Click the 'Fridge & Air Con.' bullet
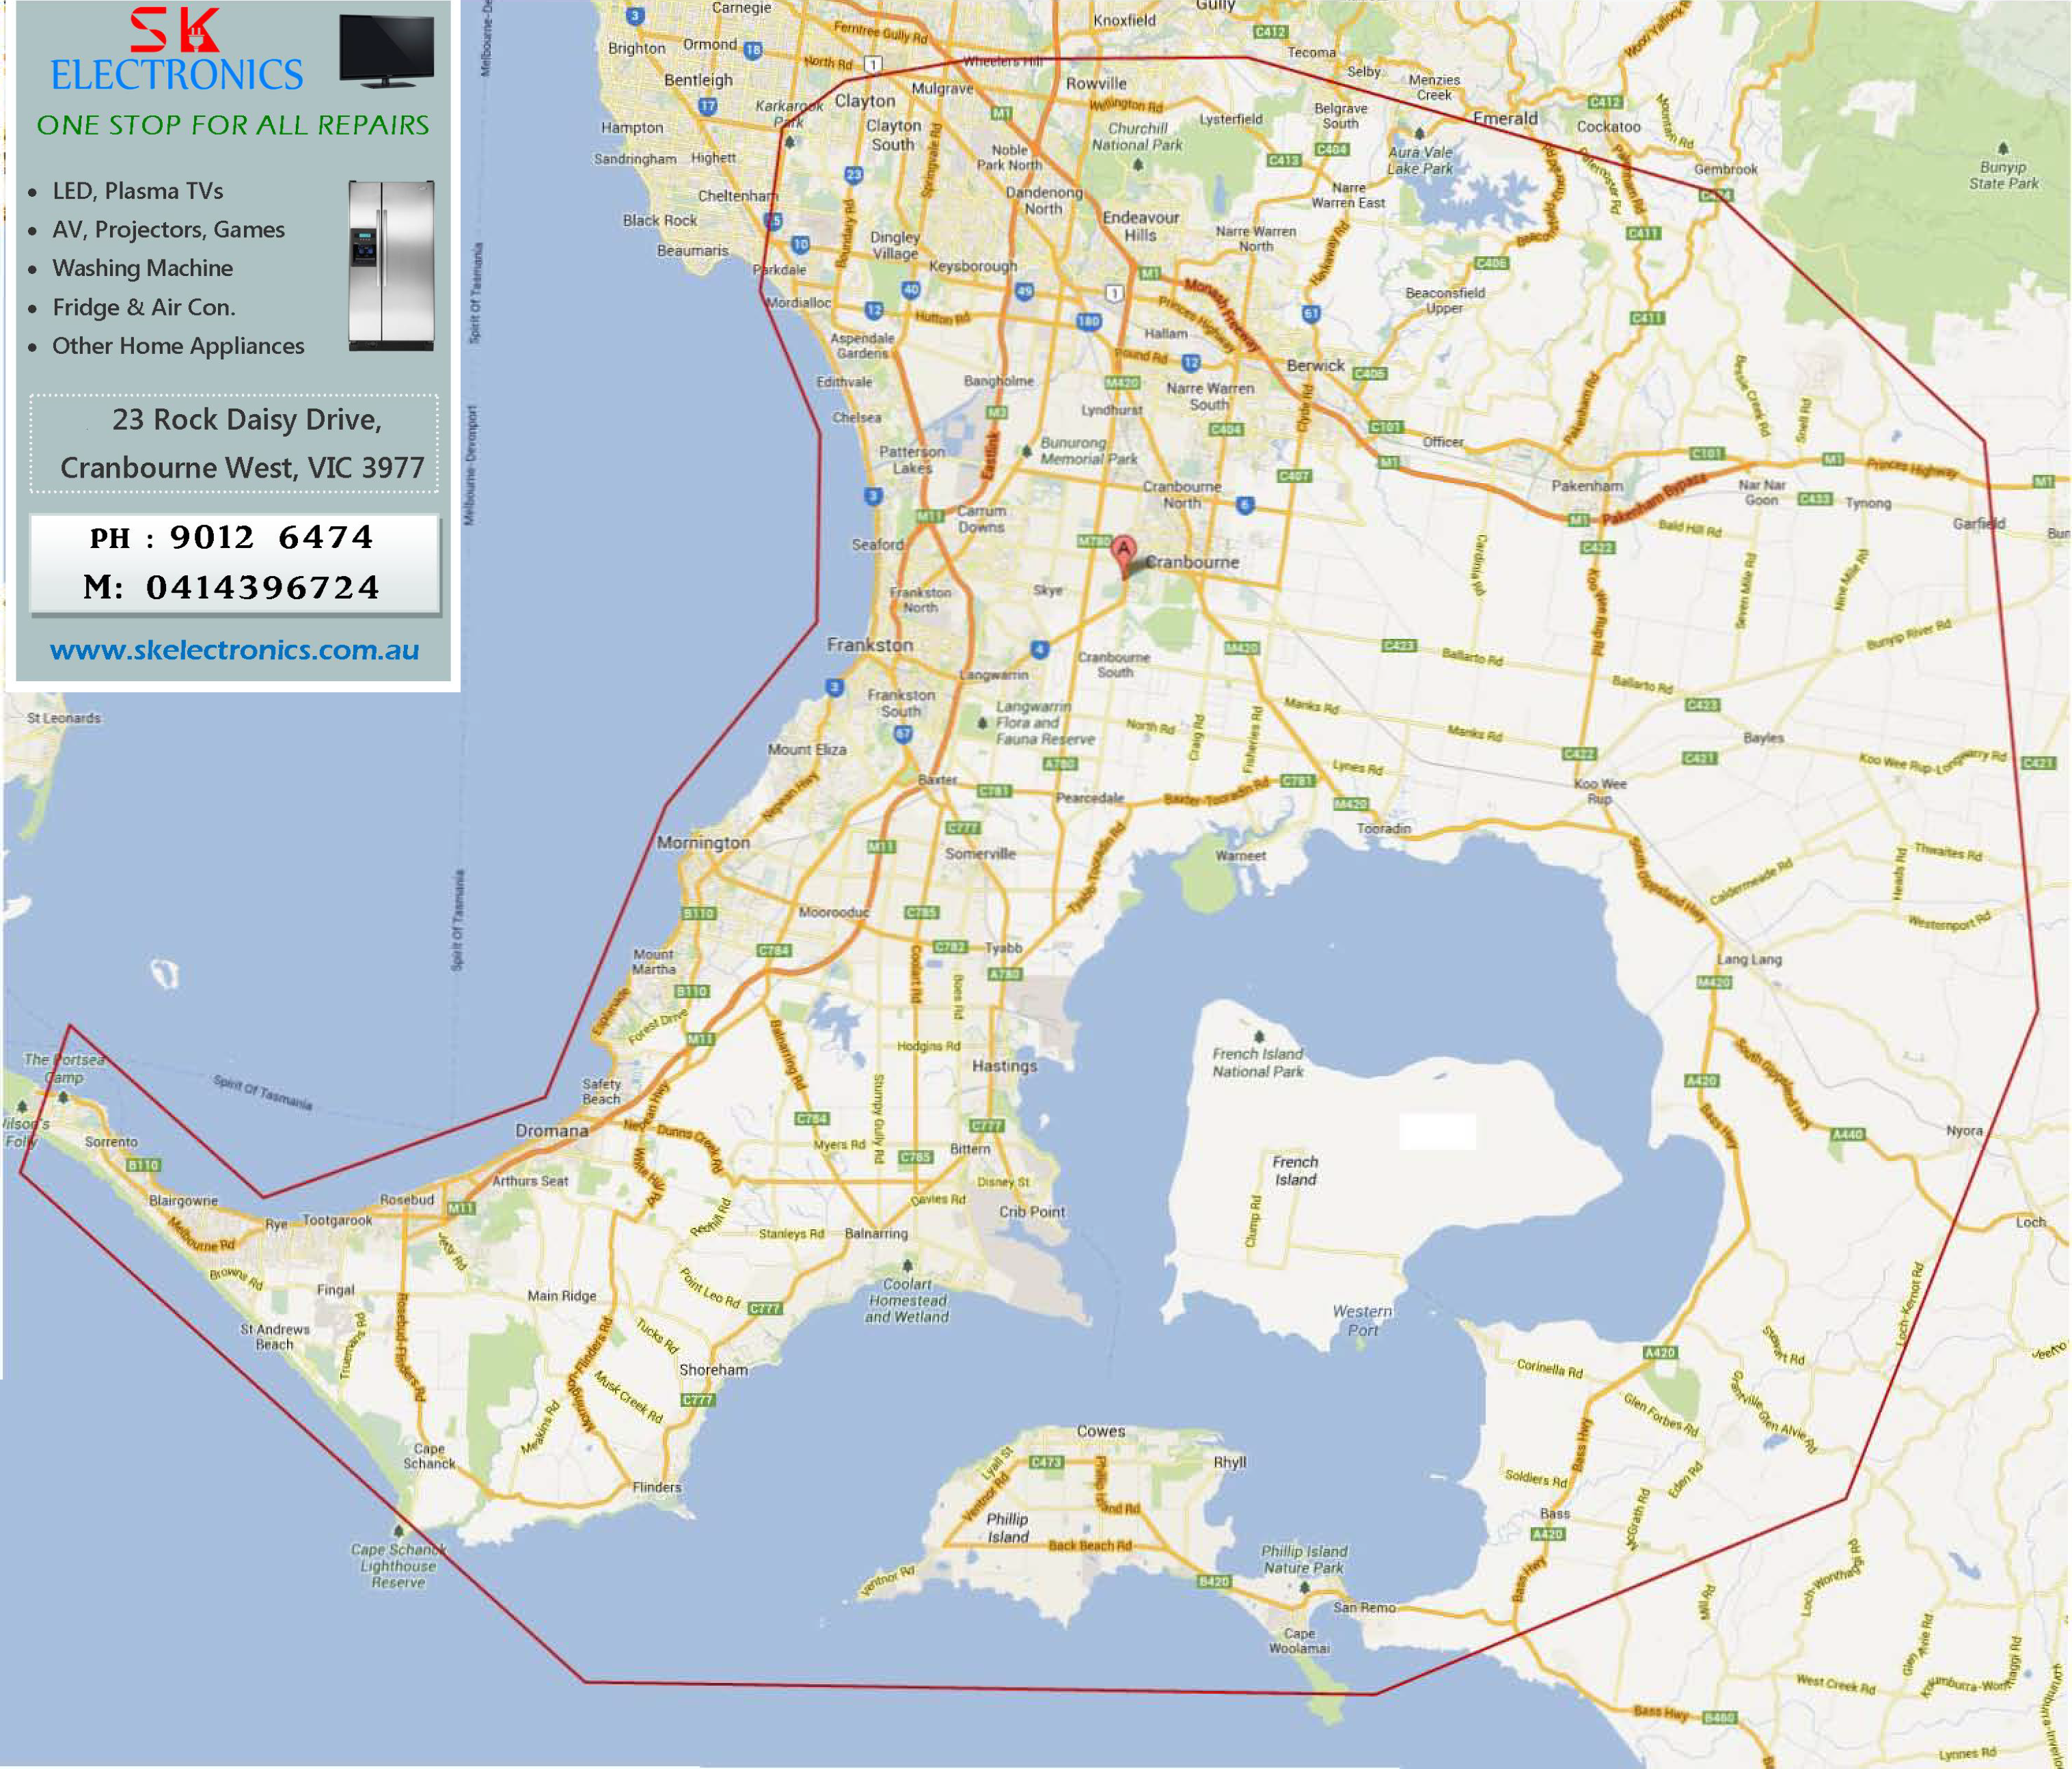Image resolution: width=2072 pixels, height=1769 pixels. coord(144,307)
